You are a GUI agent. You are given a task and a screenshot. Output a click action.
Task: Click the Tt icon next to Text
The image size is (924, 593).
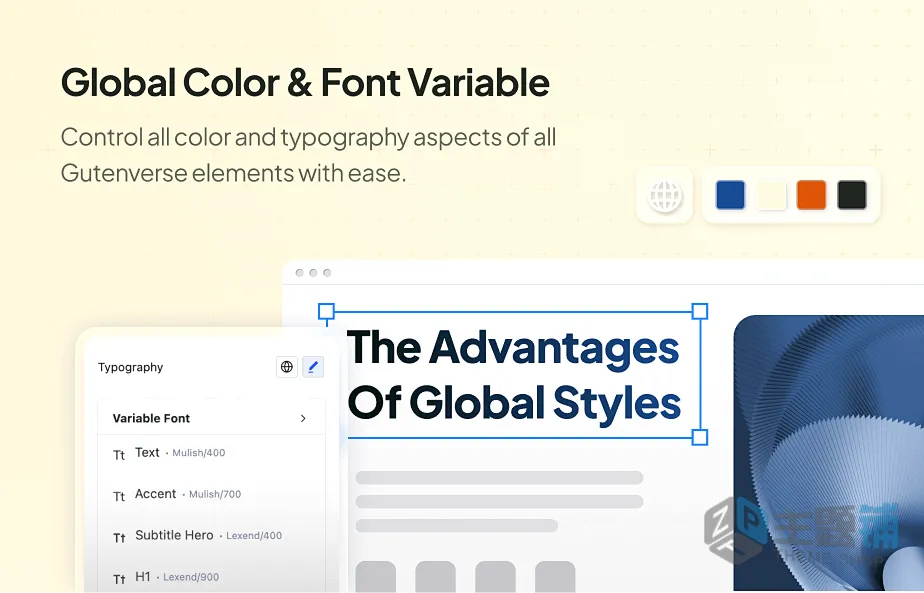click(x=119, y=455)
